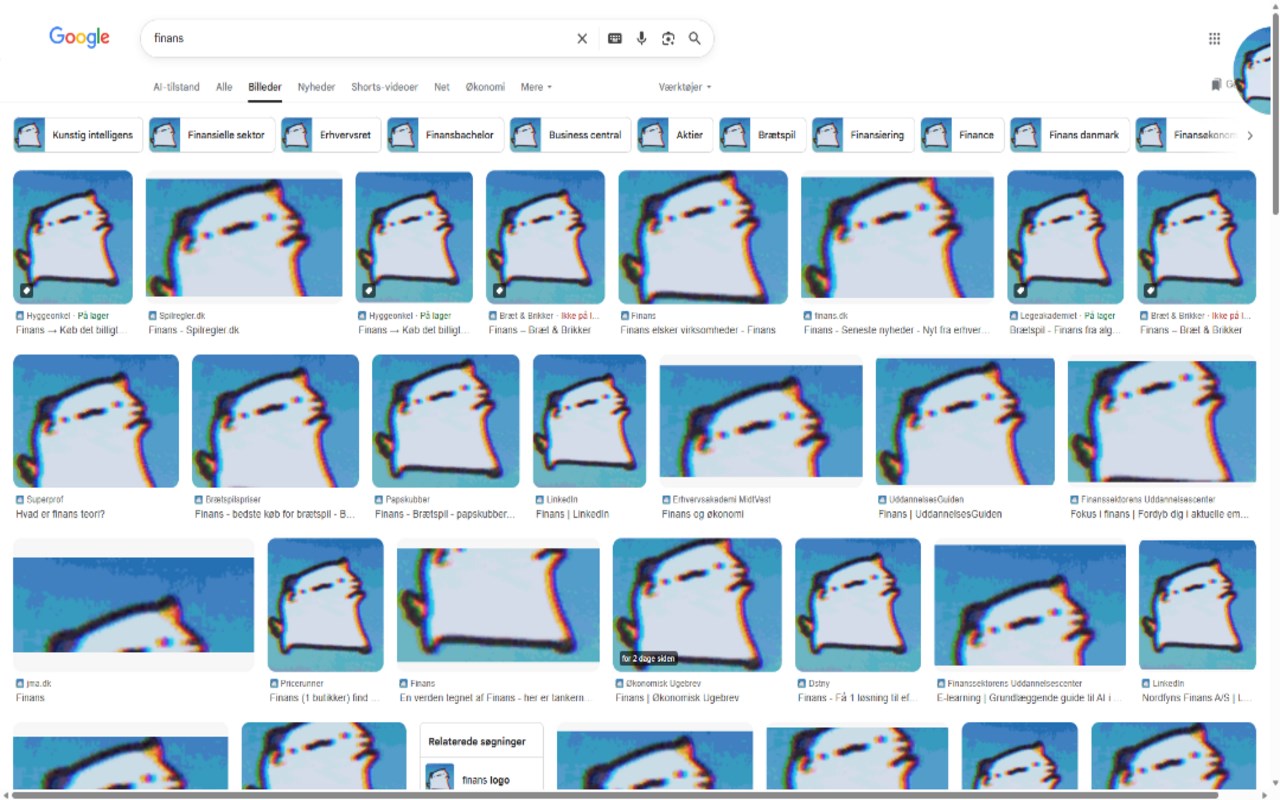This screenshot has height=800, width=1280.
Task: Select the Finance filter chip
Action: click(x=962, y=135)
